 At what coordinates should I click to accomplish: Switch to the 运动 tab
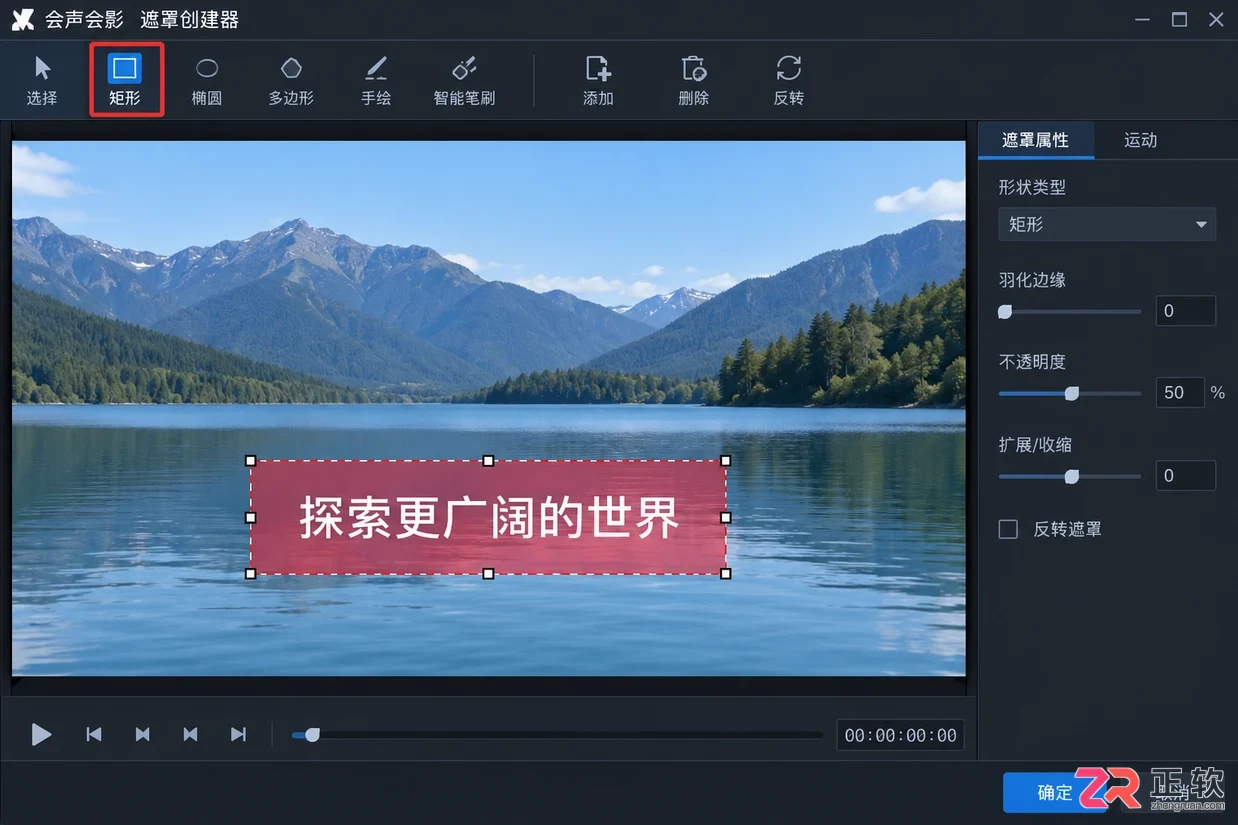[1140, 140]
